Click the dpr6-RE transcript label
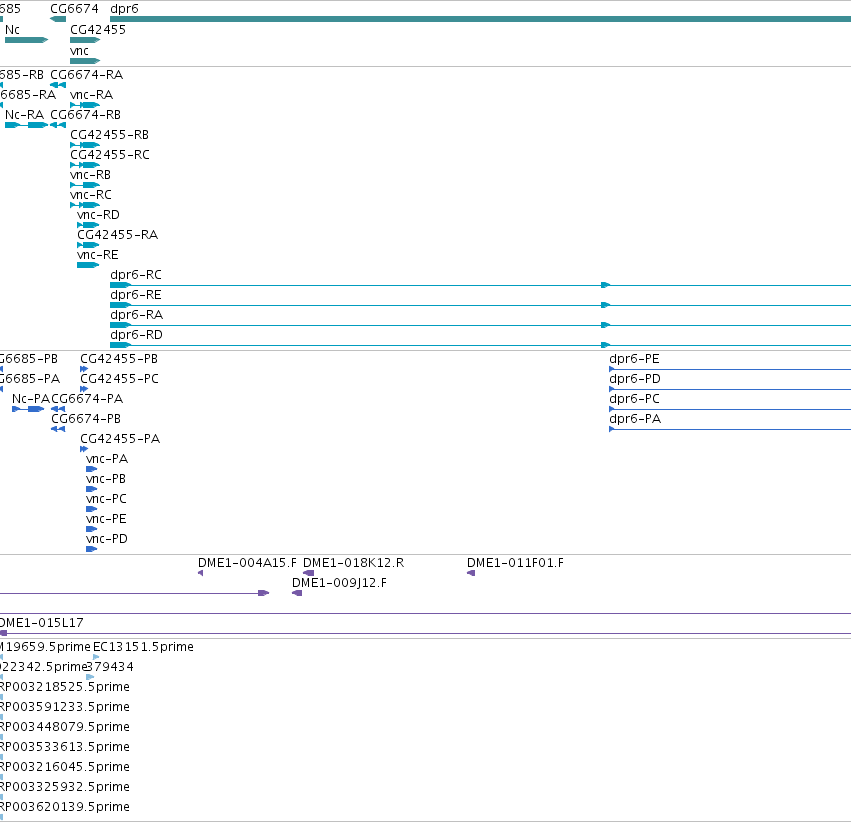 136,295
